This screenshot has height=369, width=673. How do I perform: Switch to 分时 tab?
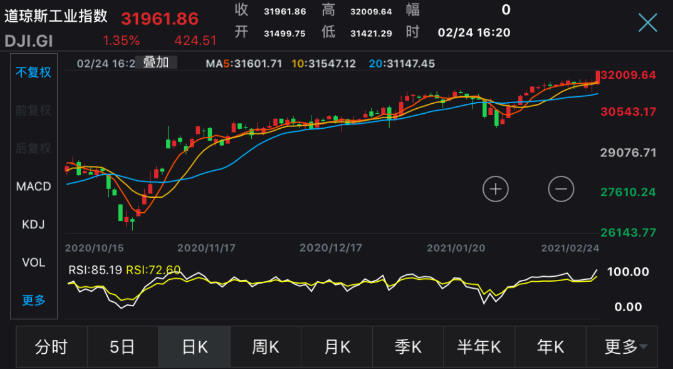[x=52, y=346]
